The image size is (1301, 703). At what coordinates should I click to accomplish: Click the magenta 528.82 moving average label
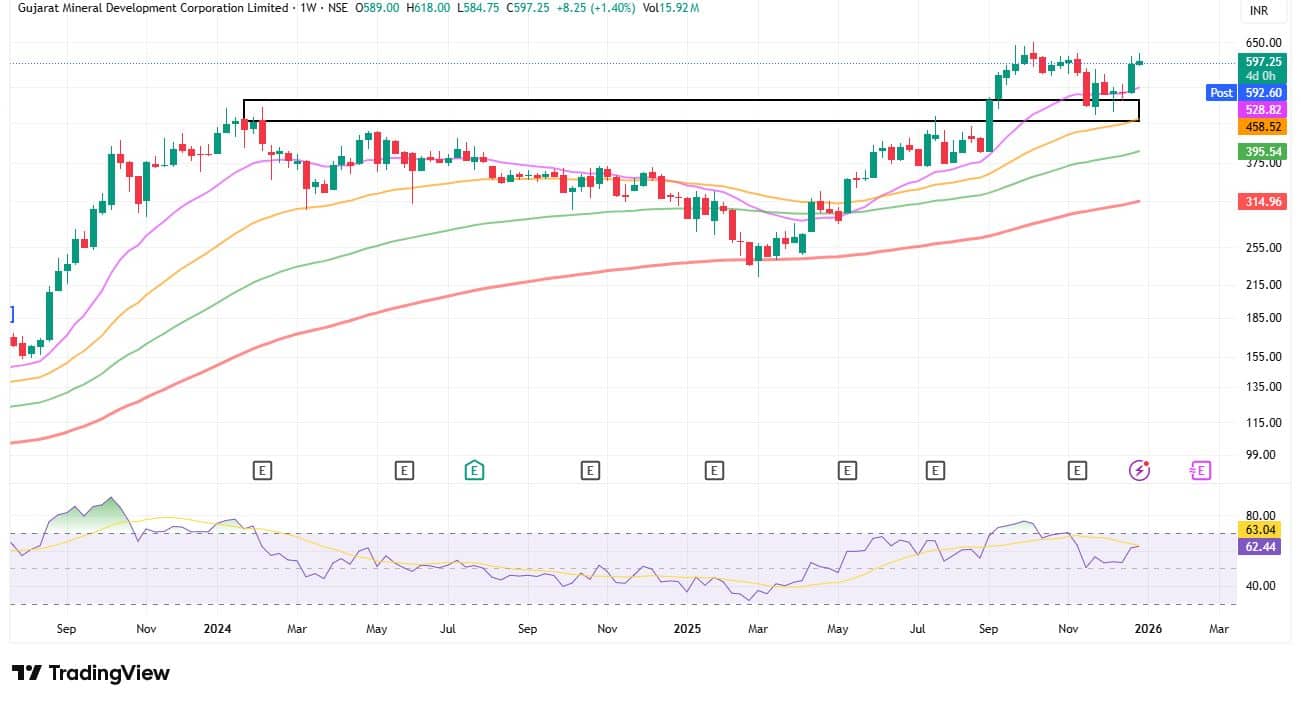[1262, 109]
